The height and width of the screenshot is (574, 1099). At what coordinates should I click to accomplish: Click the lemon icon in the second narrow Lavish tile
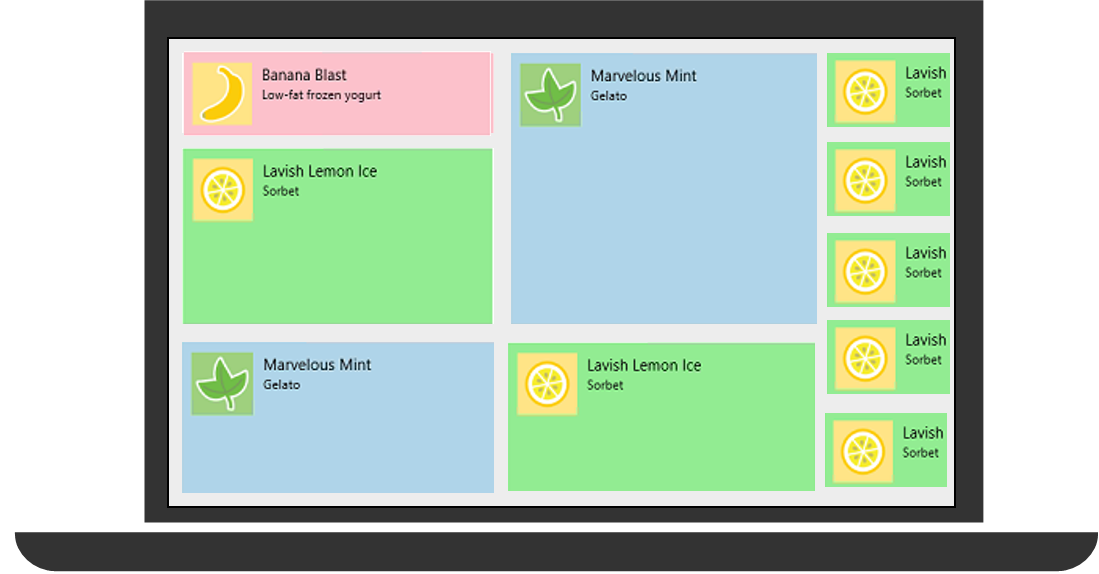(x=864, y=181)
